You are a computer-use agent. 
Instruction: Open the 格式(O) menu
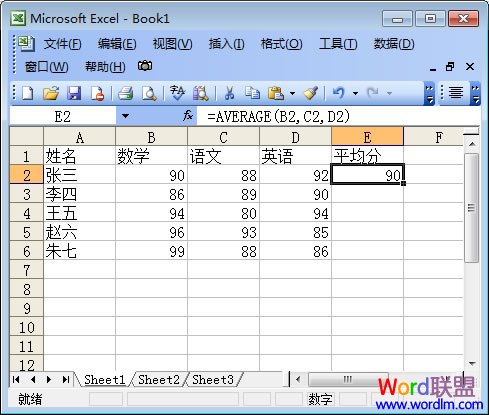(x=281, y=44)
